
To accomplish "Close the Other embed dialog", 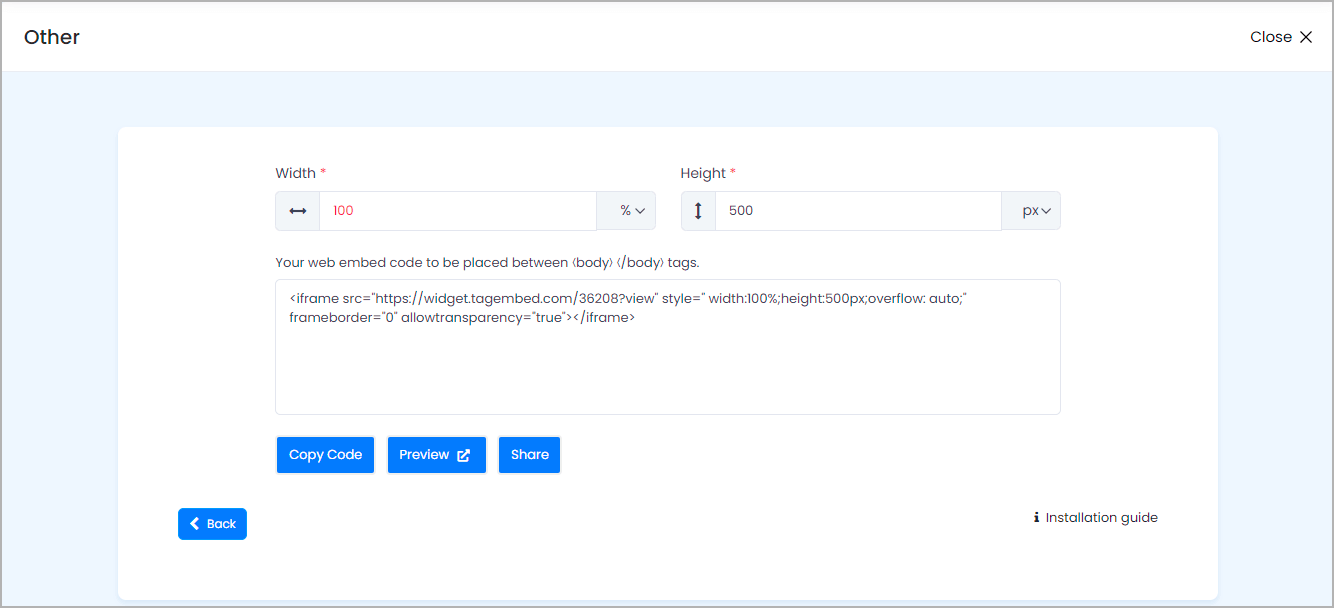I will pyautogui.click(x=1281, y=37).
